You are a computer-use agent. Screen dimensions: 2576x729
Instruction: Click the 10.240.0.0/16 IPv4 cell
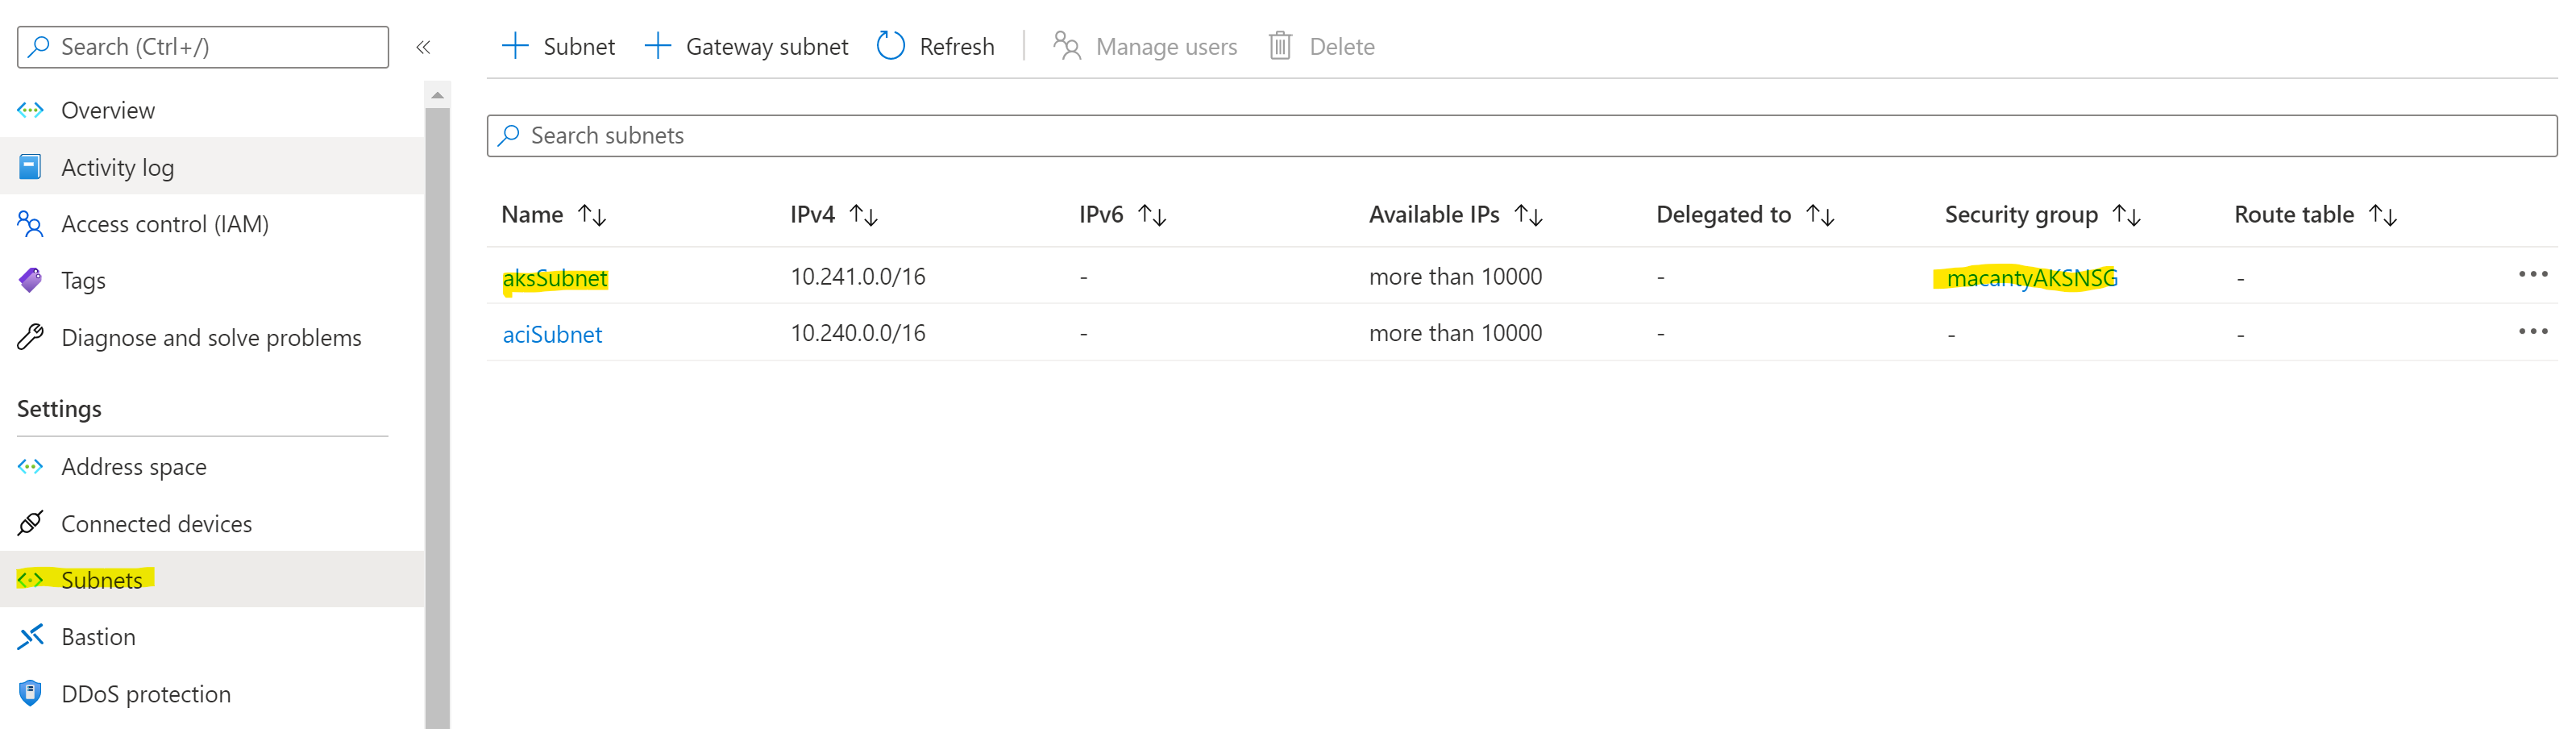[858, 333]
